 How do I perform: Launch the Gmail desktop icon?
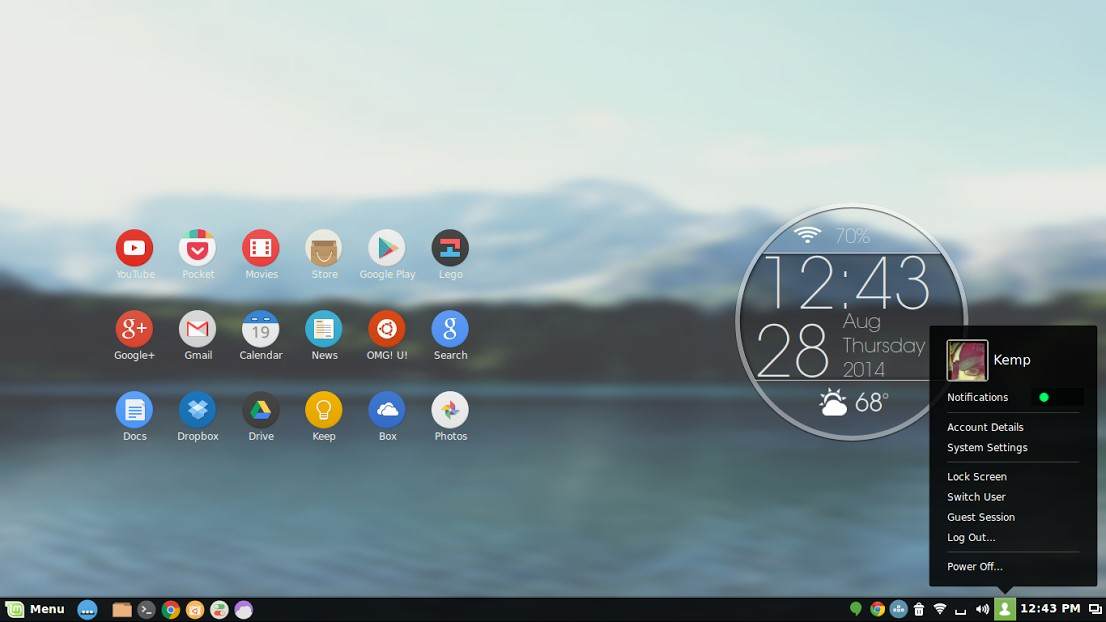click(197, 329)
